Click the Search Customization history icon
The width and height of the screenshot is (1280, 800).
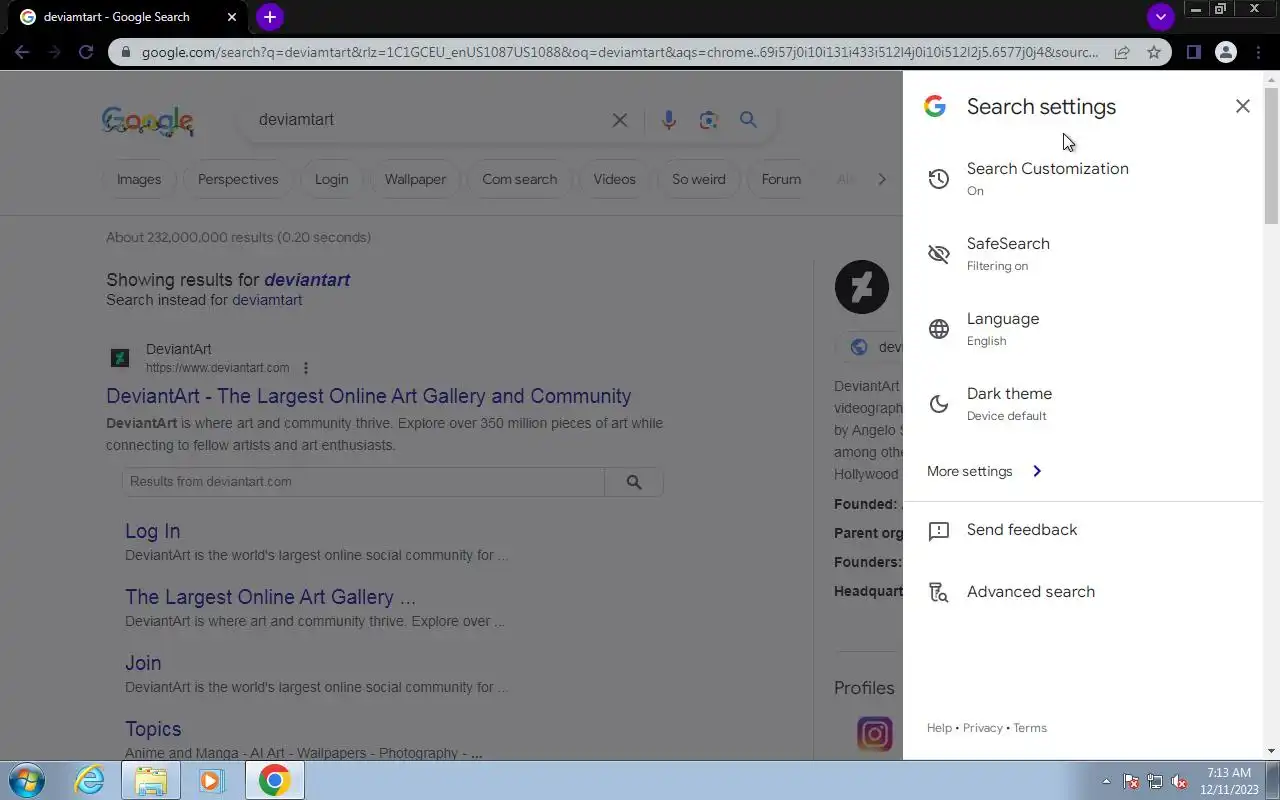pyautogui.click(x=938, y=179)
